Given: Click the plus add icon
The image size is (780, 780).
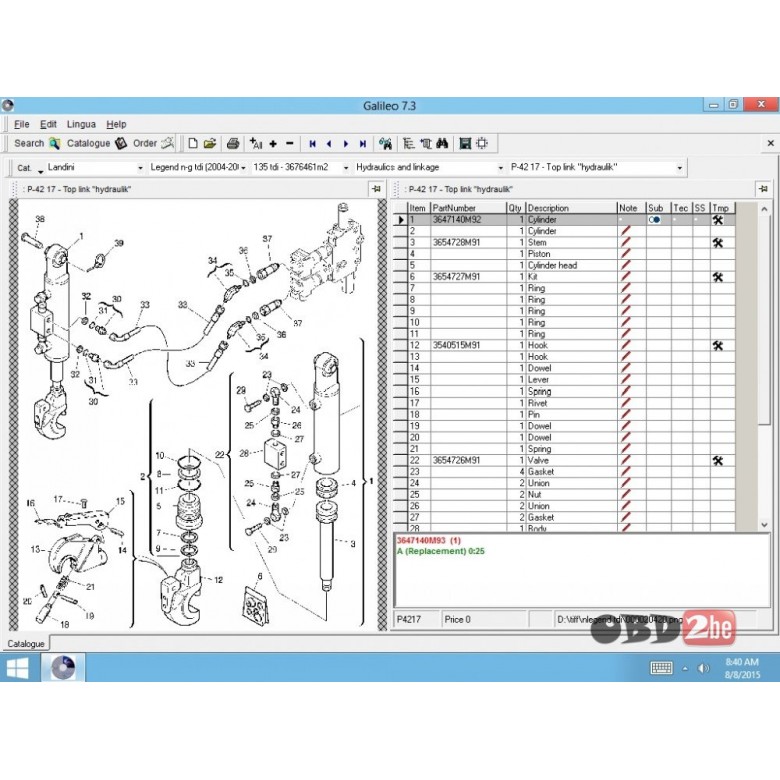Looking at the screenshot, I should 273,144.
